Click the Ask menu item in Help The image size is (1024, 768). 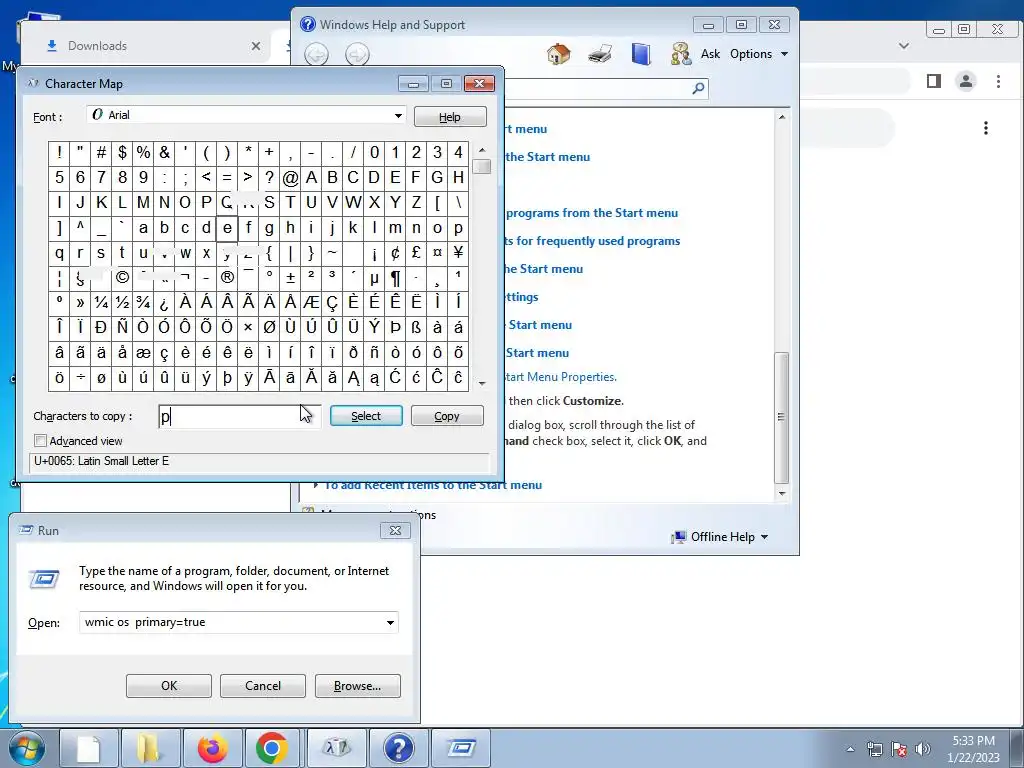711,54
